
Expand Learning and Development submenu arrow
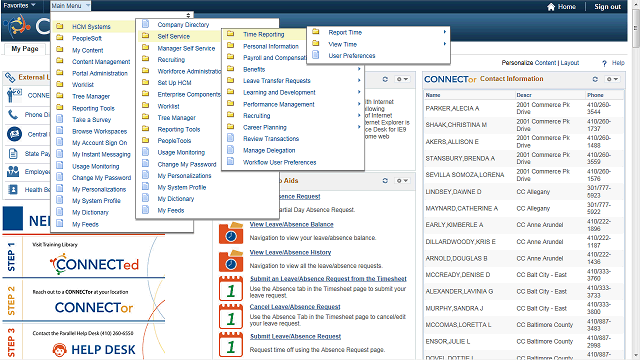click(359, 92)
